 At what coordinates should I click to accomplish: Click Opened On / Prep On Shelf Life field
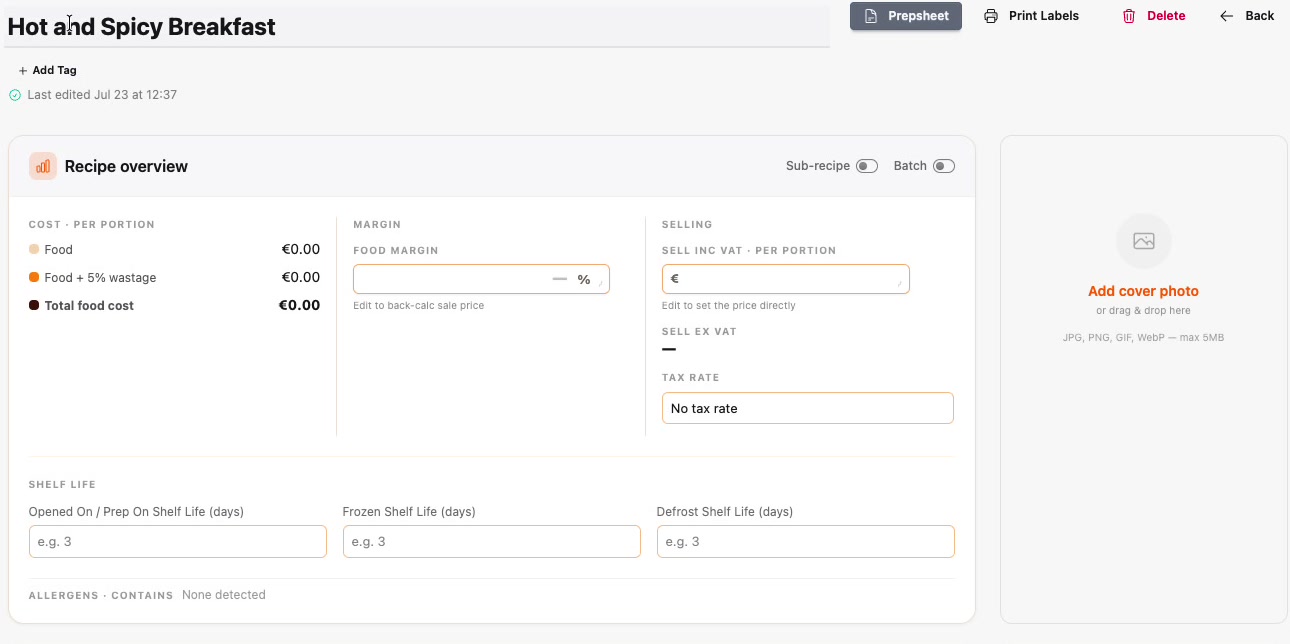coord(178,541)
